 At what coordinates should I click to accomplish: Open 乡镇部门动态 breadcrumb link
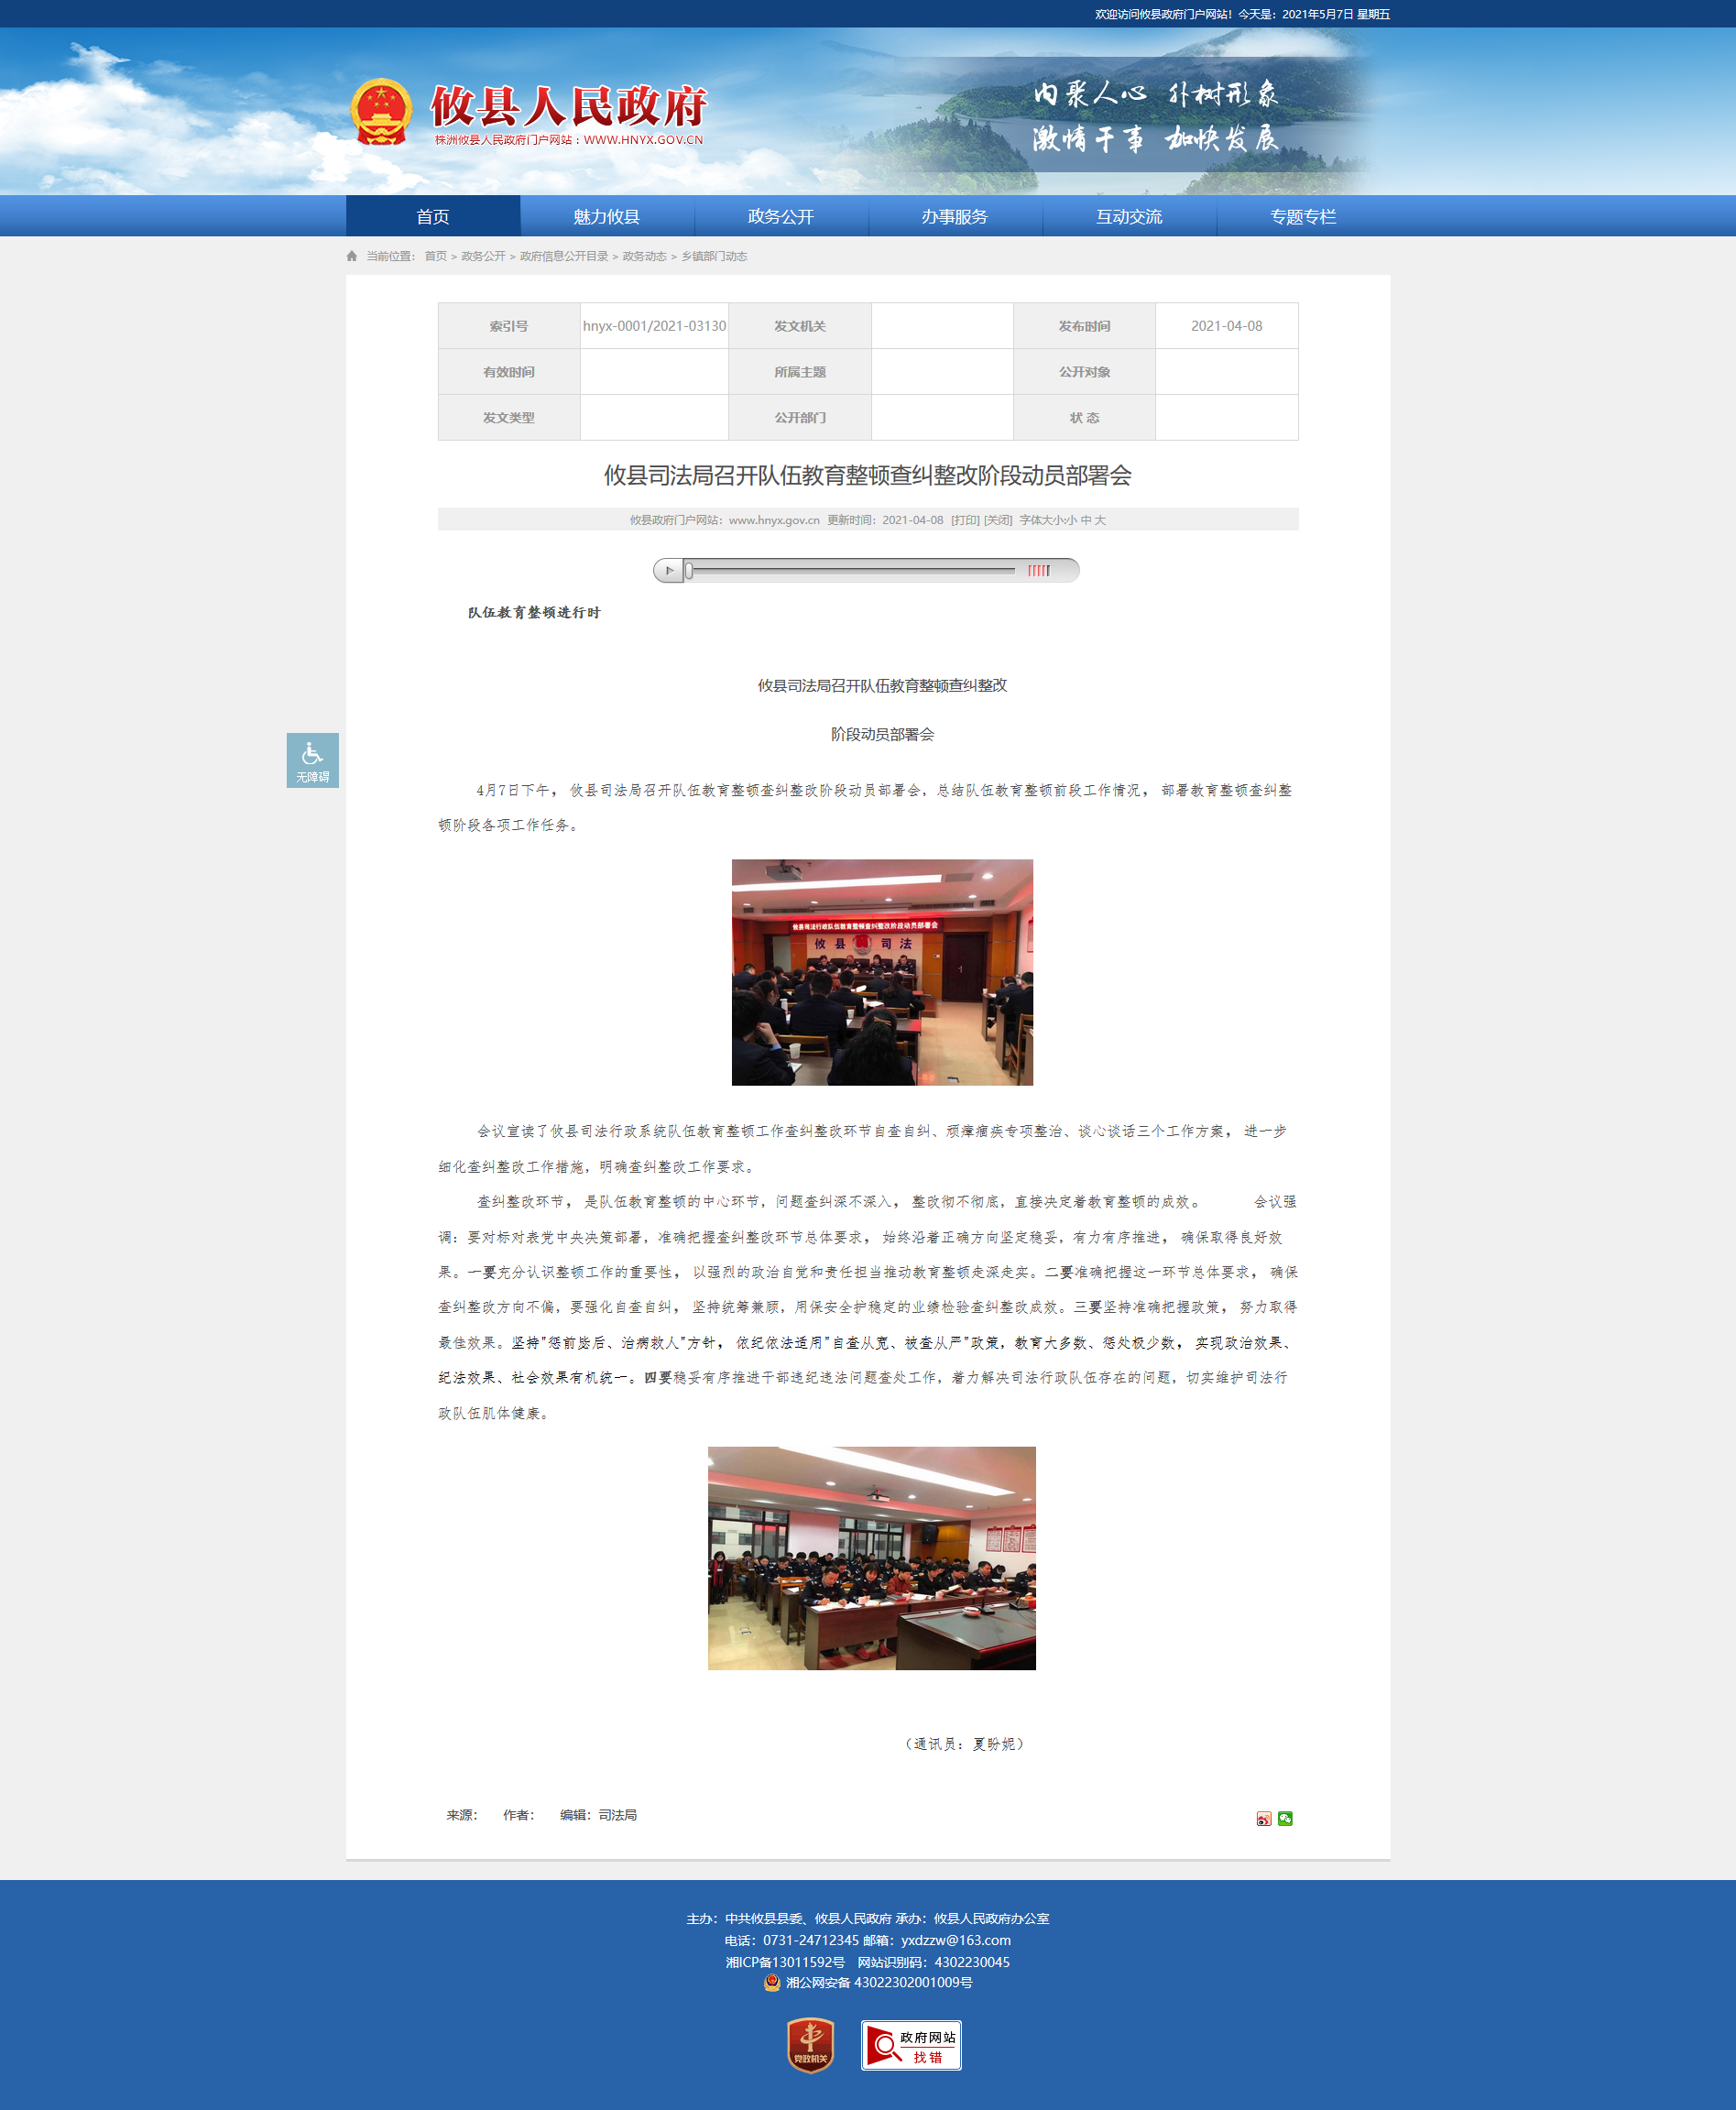coord(714,256)
